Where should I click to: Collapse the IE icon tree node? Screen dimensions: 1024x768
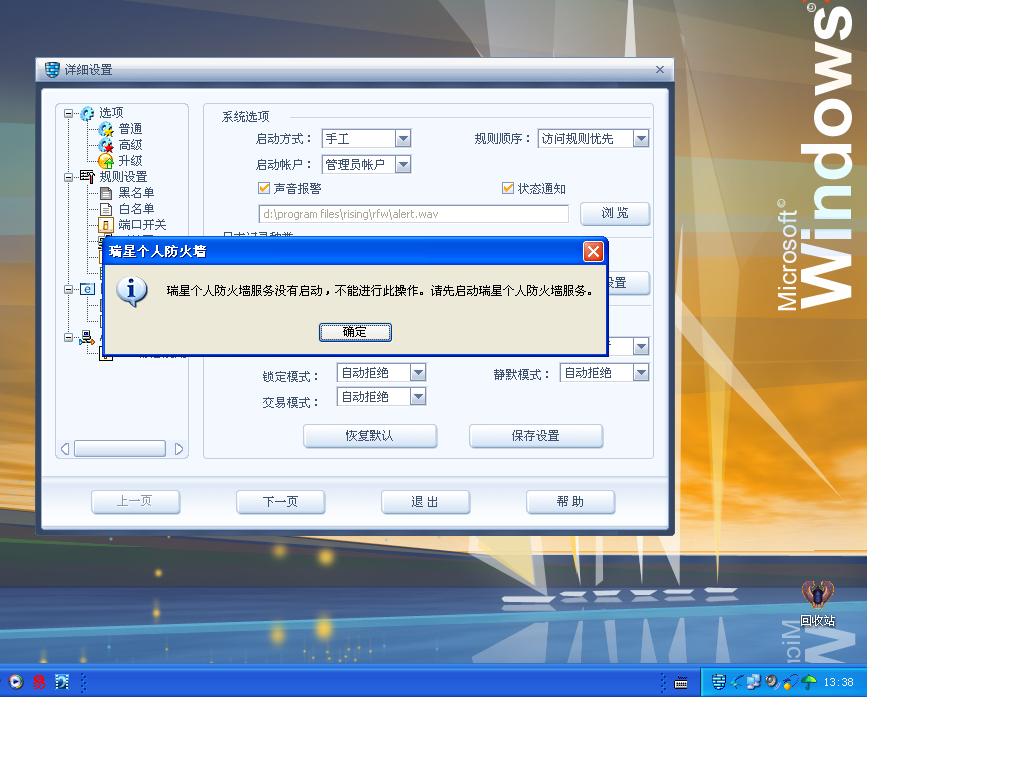[x=68, y=289]
